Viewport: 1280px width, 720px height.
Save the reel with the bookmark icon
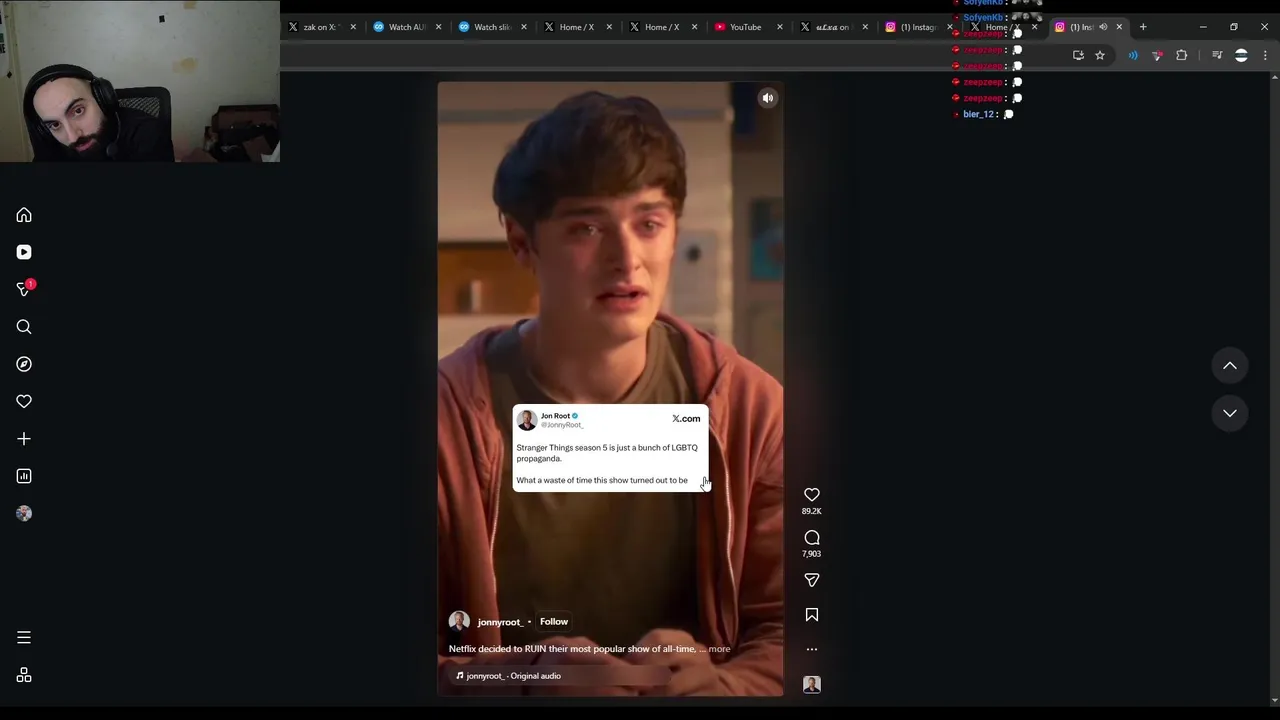[x=812, y=615]
